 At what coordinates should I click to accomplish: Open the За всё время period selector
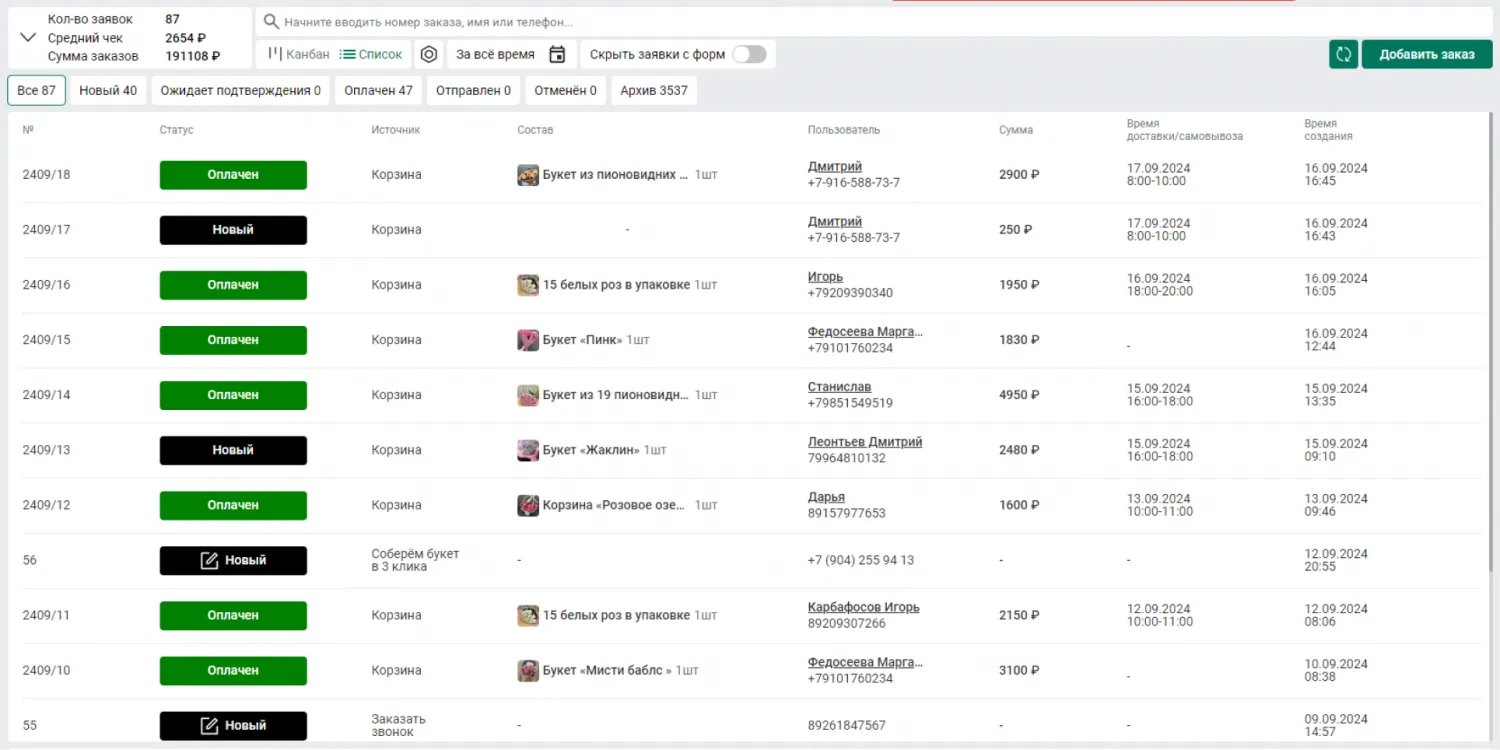[495, 54]
